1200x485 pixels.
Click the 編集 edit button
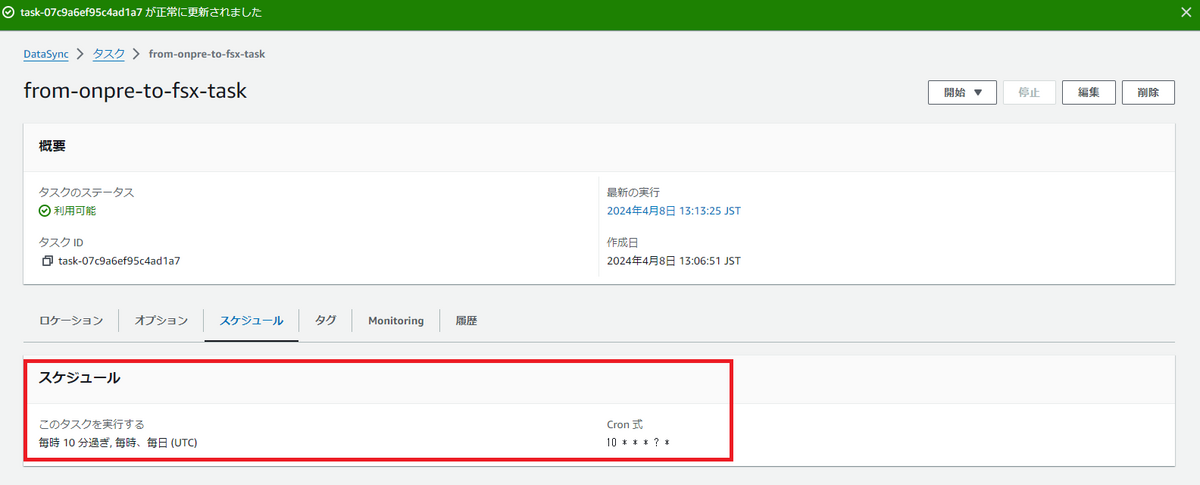pos(1089,92)
